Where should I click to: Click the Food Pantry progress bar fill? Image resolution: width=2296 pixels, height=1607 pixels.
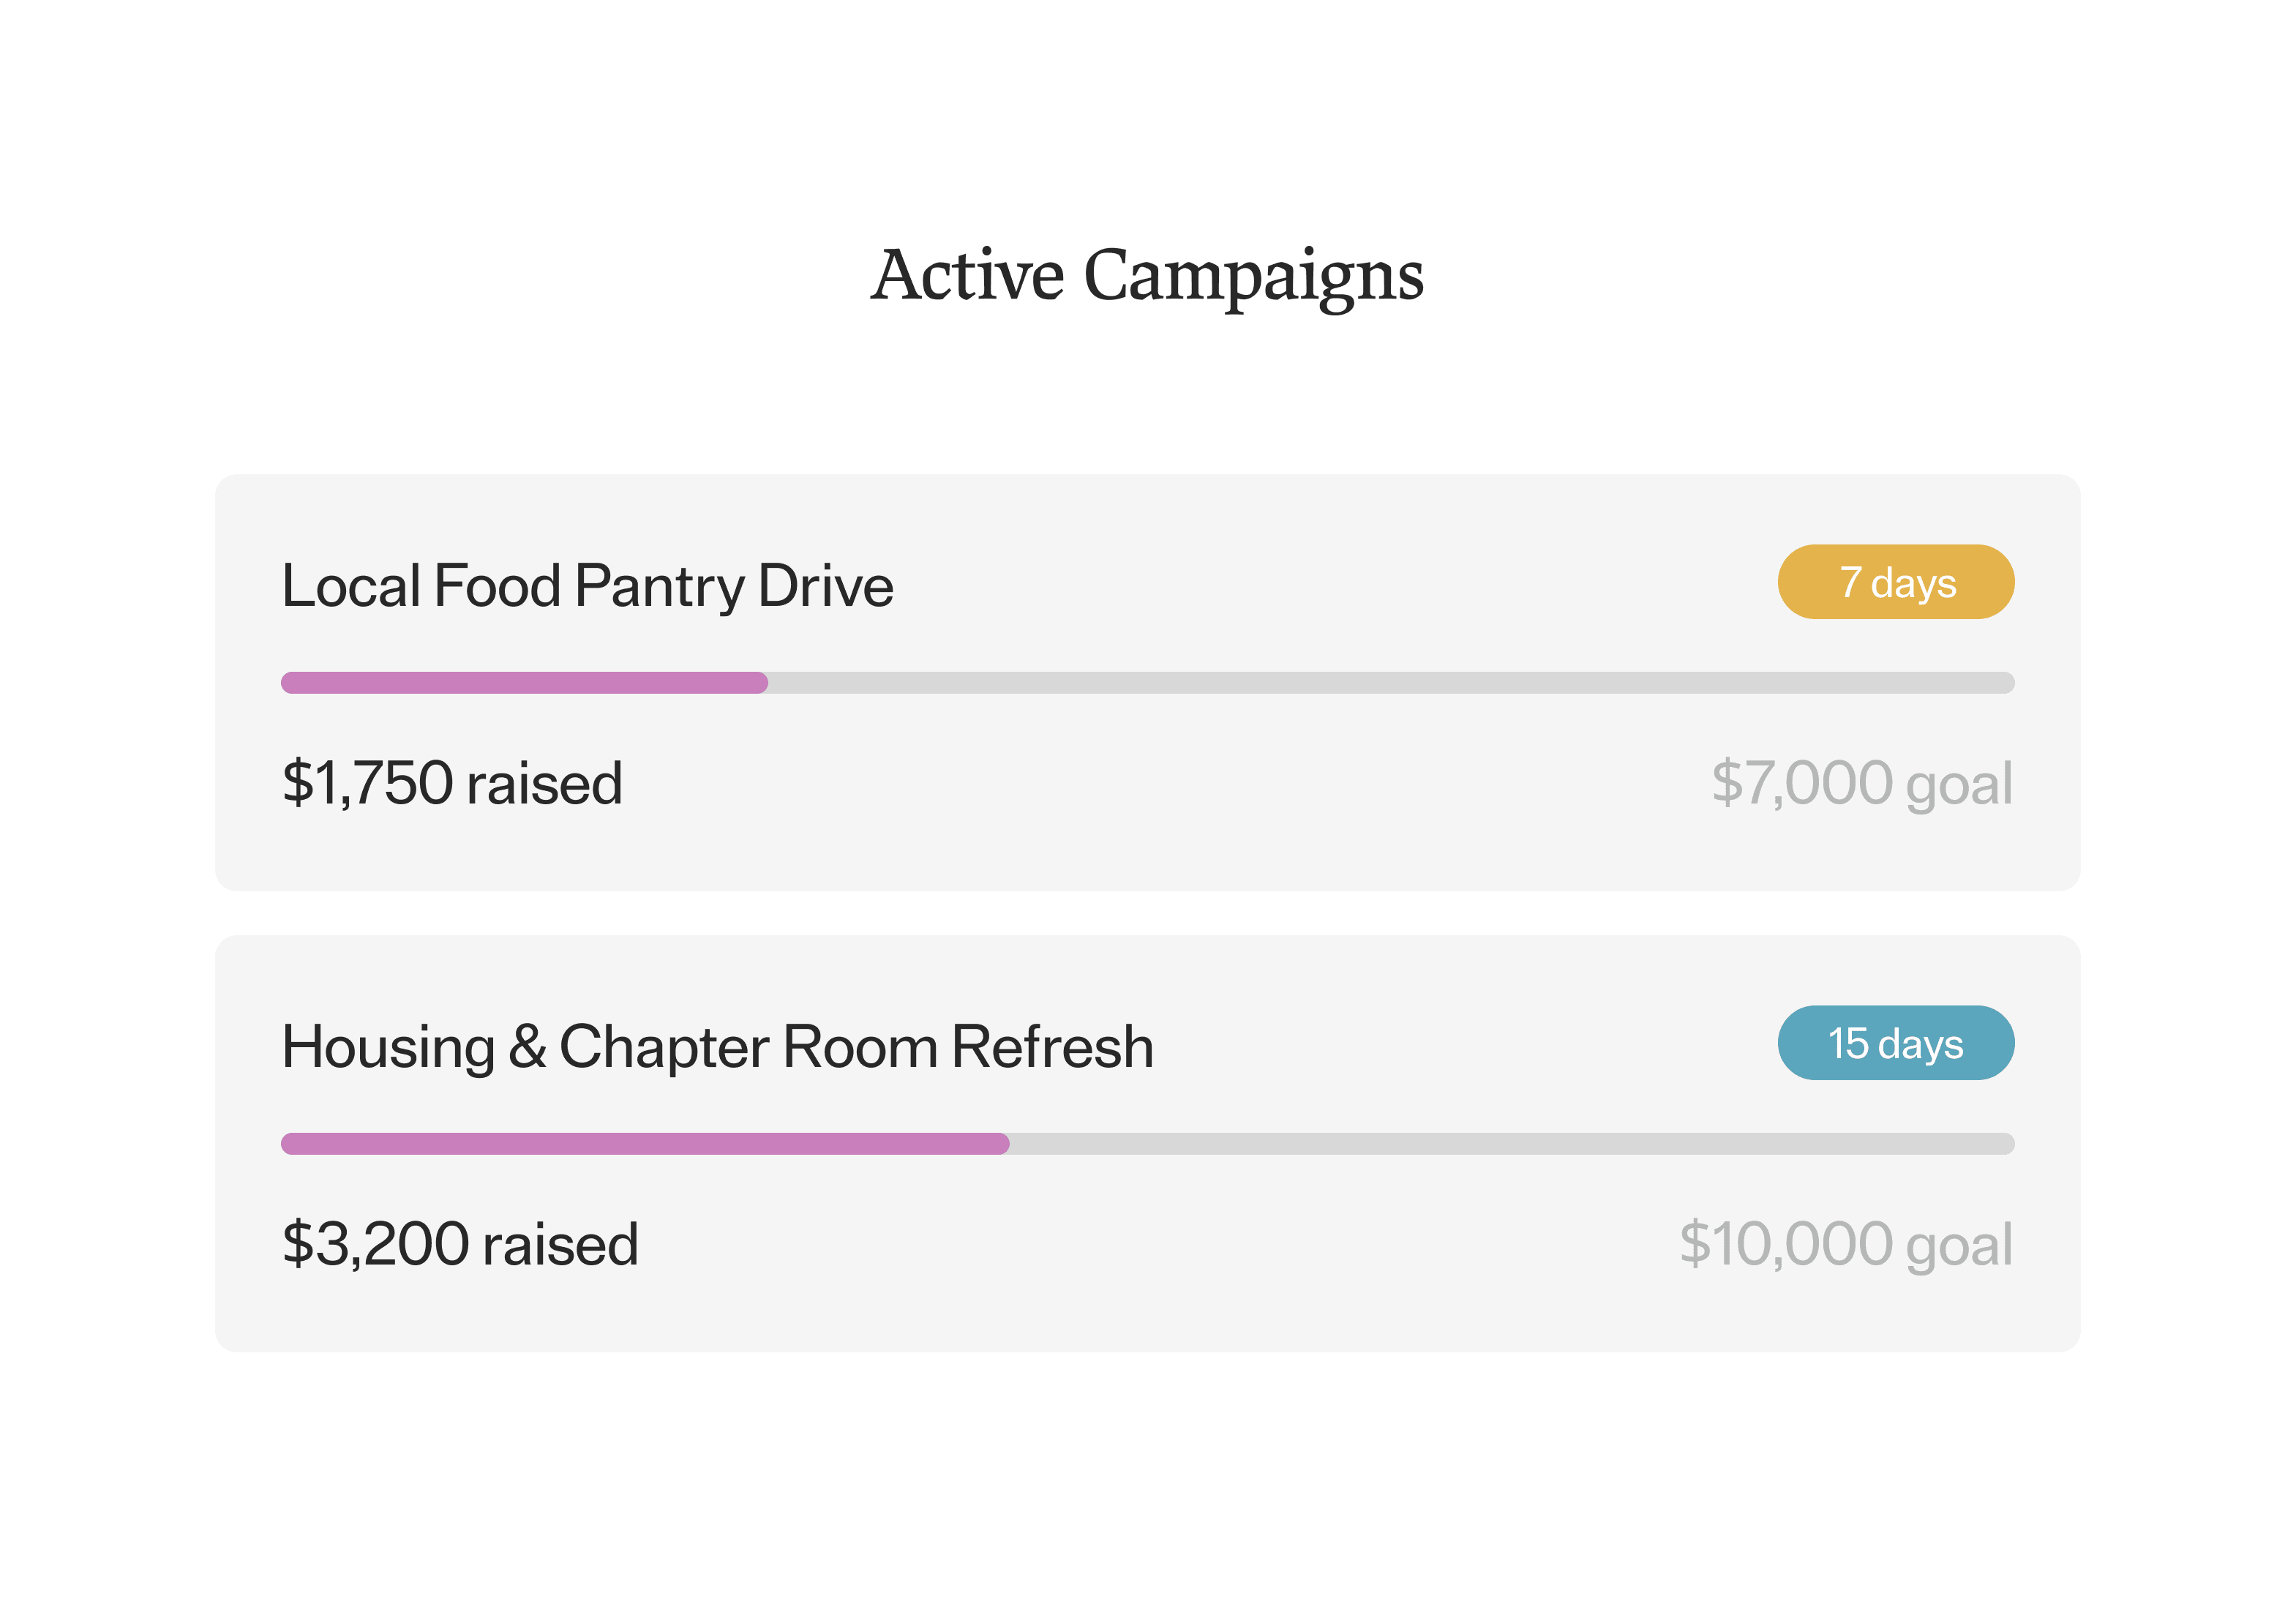click(524, 683)
